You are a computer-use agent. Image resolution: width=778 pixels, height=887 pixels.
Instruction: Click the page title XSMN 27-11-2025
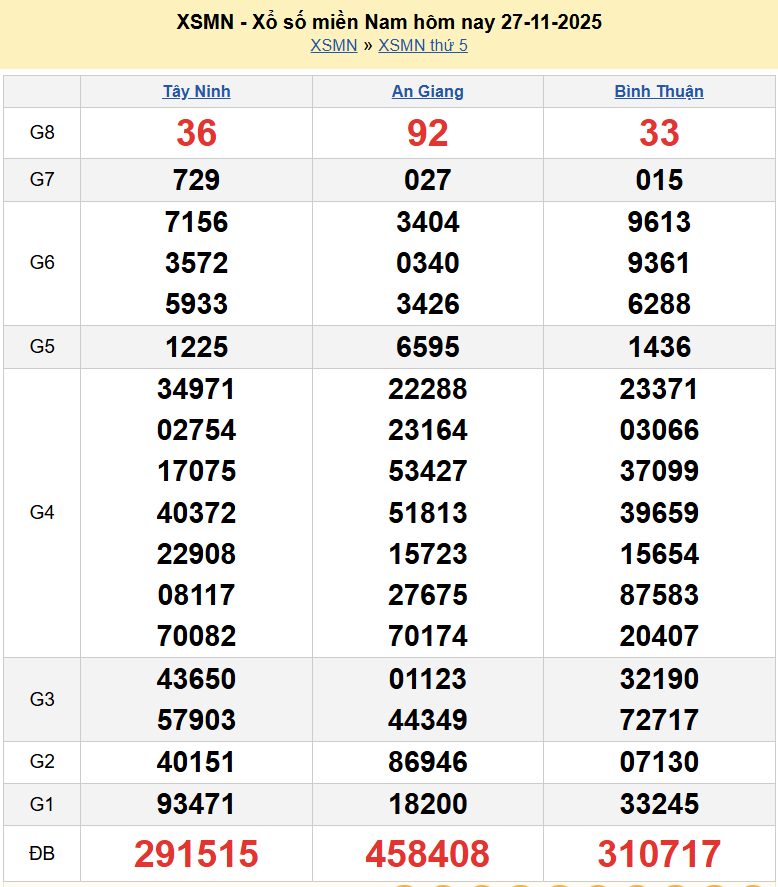(x=389, y=22)
